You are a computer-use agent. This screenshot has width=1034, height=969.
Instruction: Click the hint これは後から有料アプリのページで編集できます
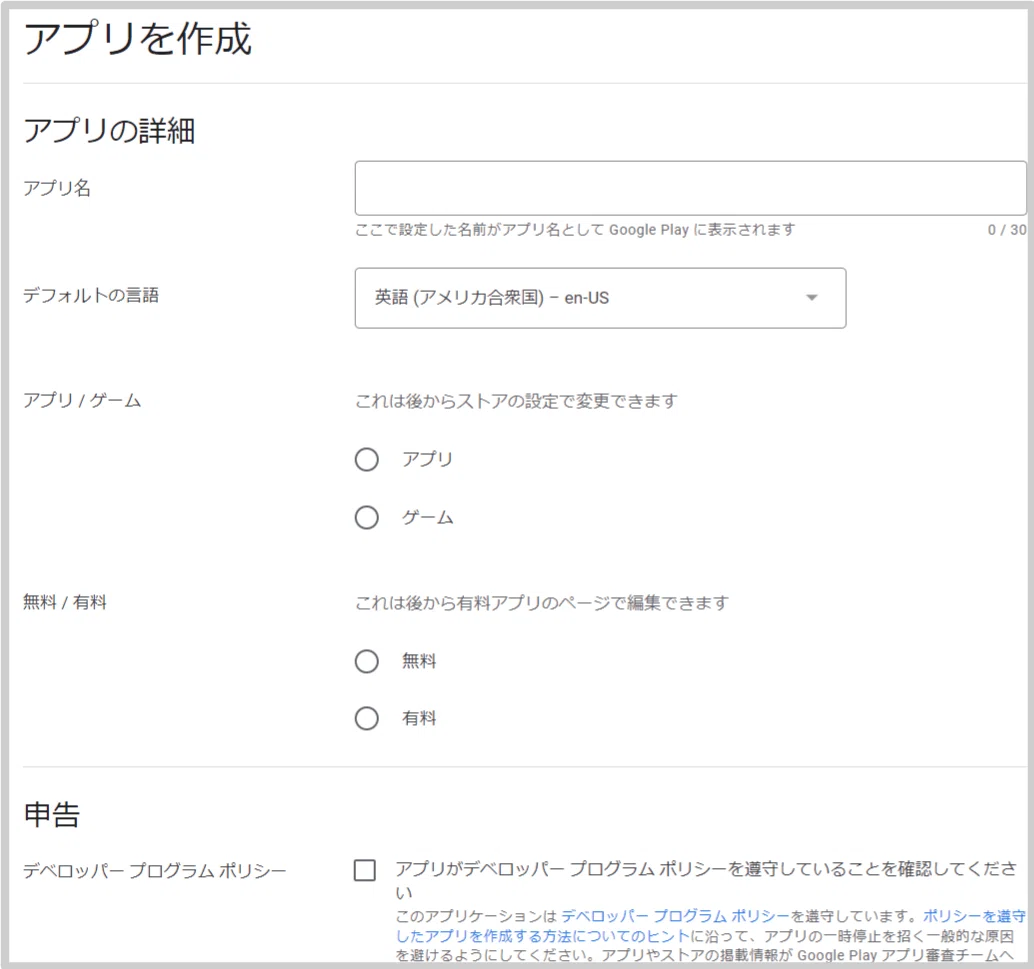point(542,602)
